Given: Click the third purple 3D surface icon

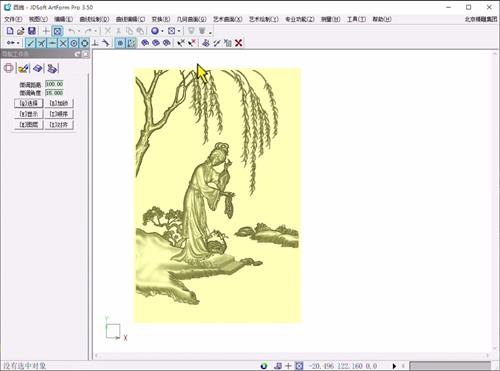Looking at the screenshot, I should click(167, 43).
